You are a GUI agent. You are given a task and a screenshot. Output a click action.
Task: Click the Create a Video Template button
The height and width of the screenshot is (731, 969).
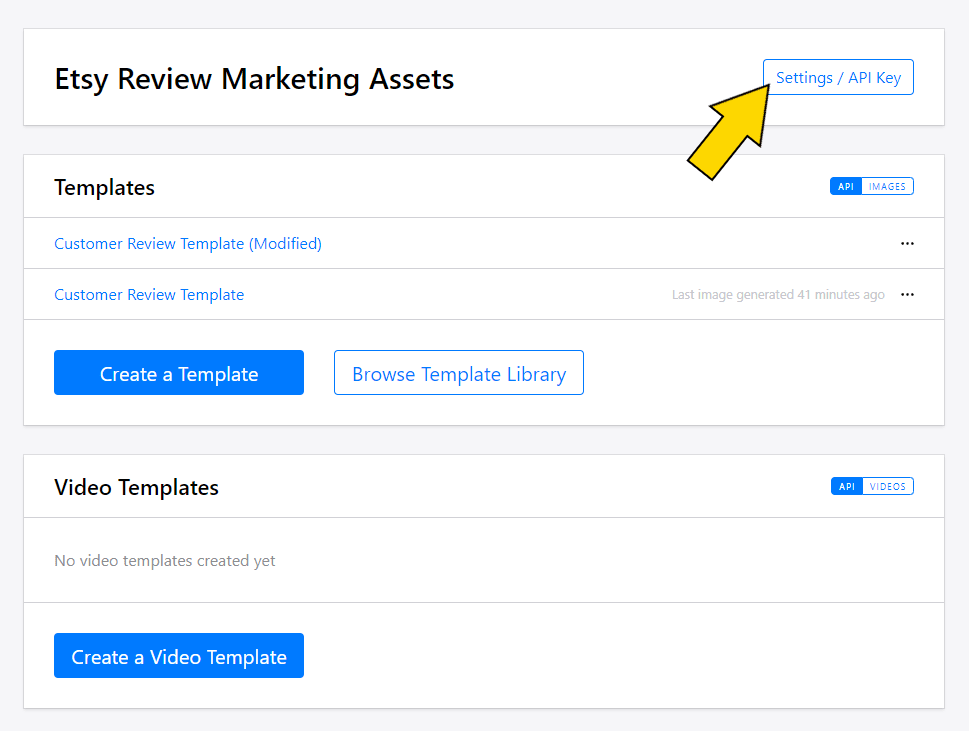point(179,656)
